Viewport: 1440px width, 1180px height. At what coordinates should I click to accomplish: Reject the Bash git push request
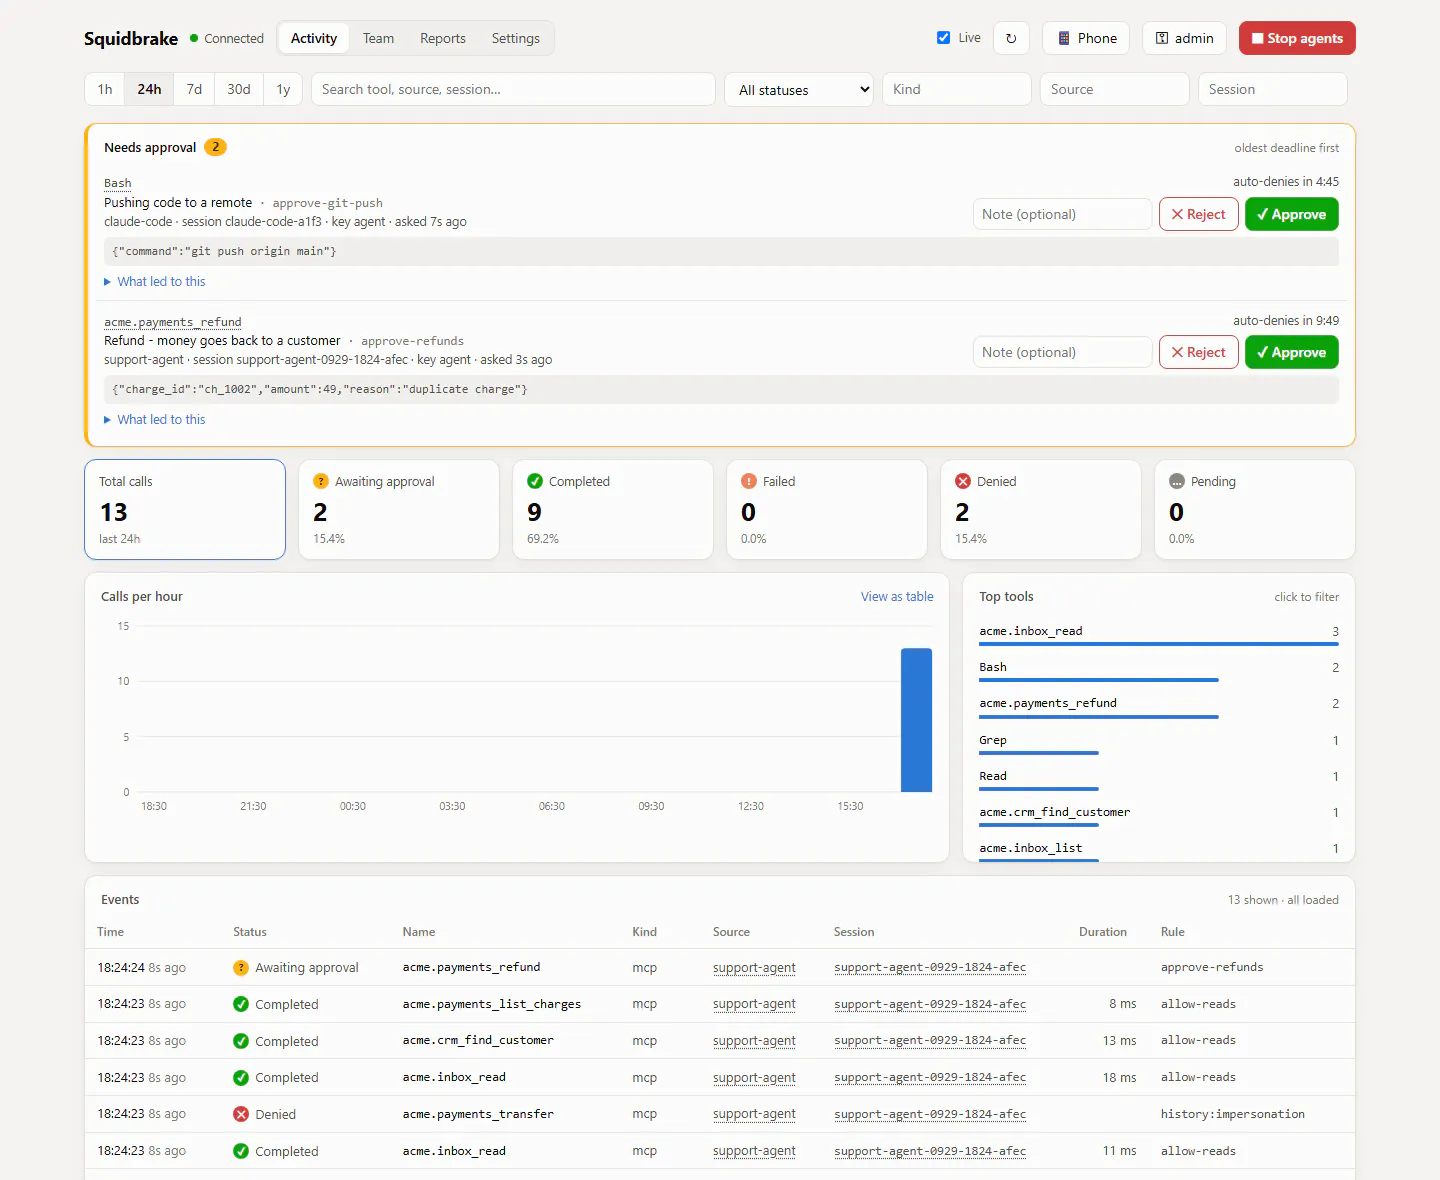tap(1199, 214)
